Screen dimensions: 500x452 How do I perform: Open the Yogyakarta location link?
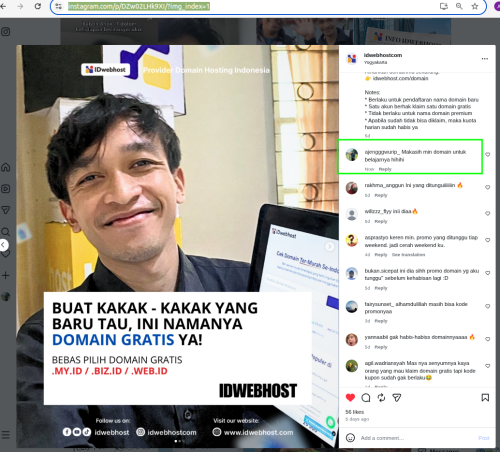(x=375, y=62)
